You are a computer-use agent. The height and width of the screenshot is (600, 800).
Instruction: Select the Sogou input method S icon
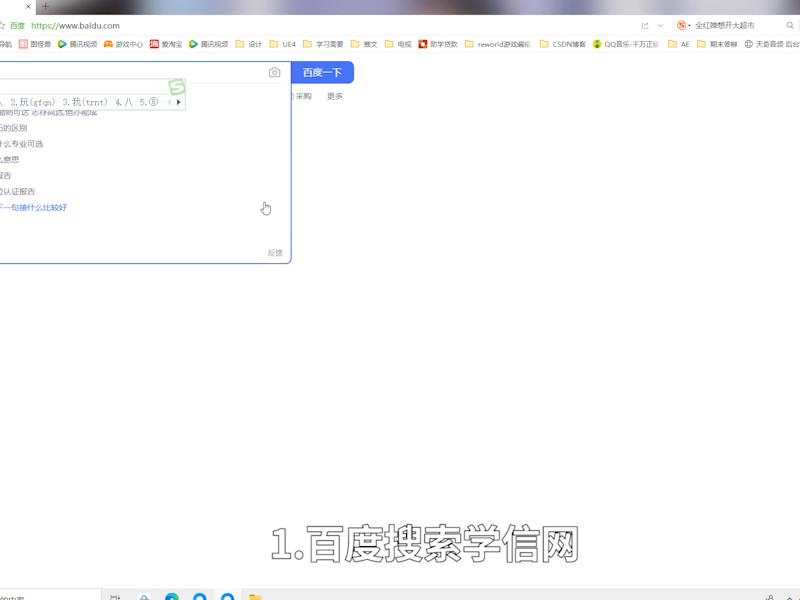[x=176, y=86]
